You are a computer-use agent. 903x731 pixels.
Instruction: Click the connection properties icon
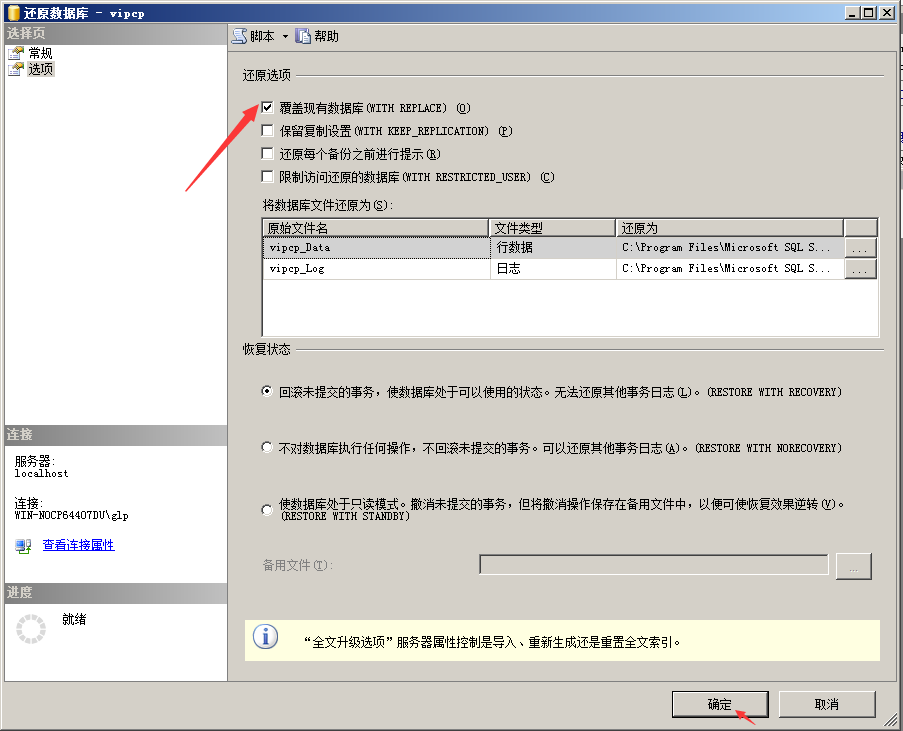[24, 546]
